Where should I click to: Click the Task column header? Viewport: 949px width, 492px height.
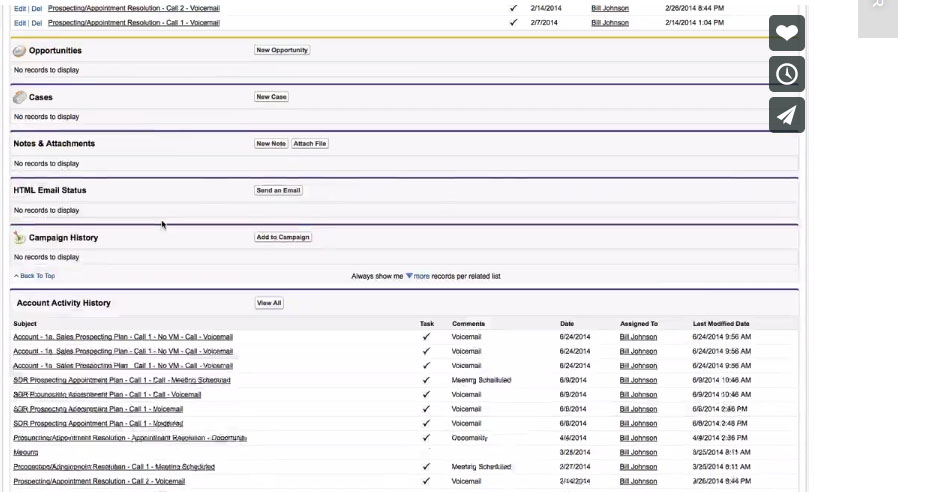[x=427, y=324]
